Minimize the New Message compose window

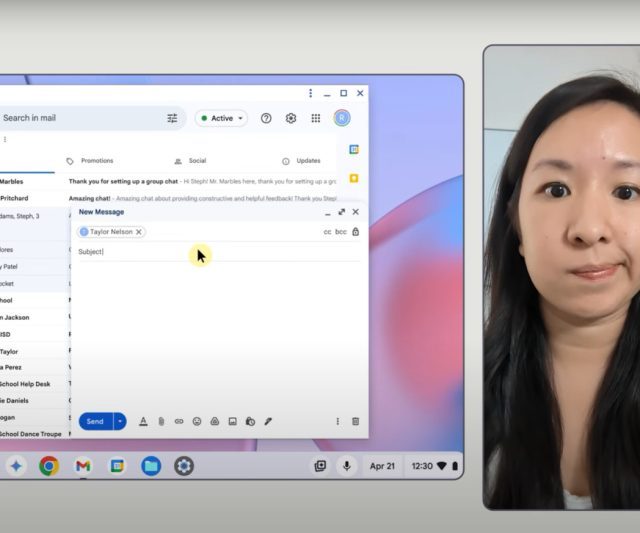pyautogui.click(x=328, y=213)
